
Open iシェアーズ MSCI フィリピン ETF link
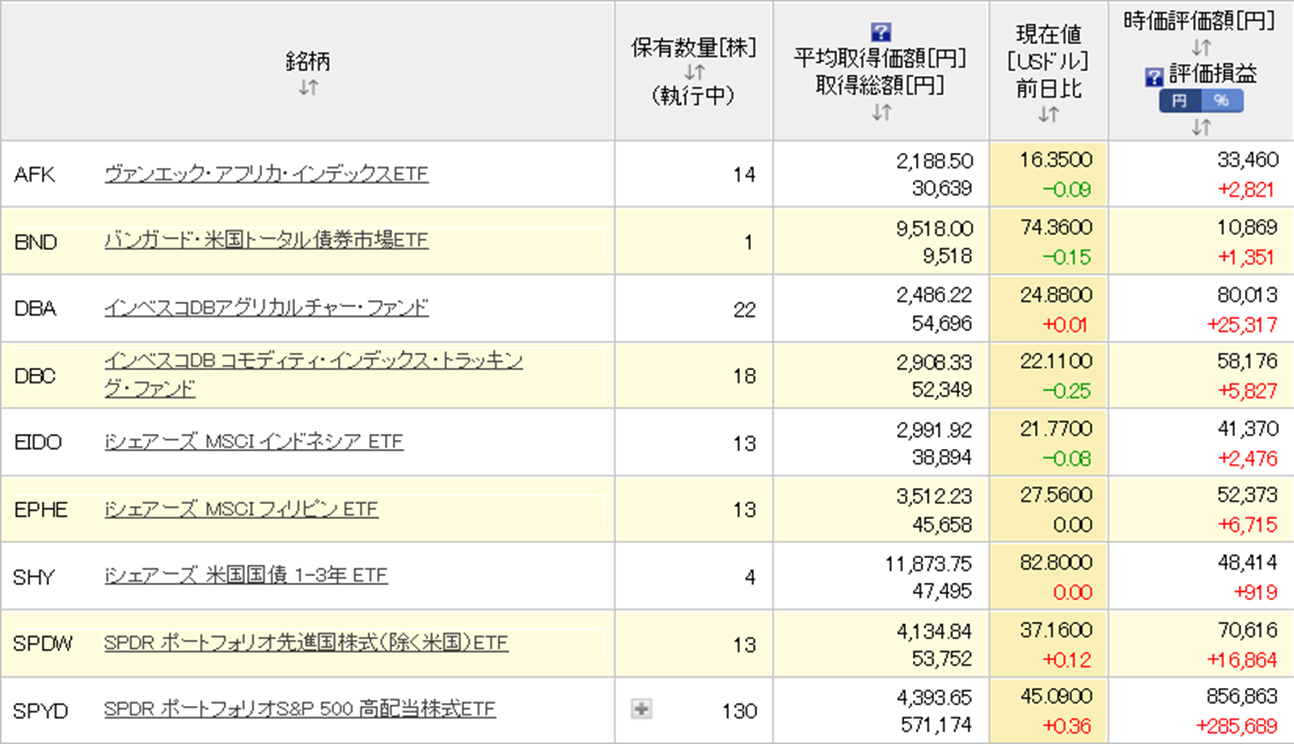[241, 509]
